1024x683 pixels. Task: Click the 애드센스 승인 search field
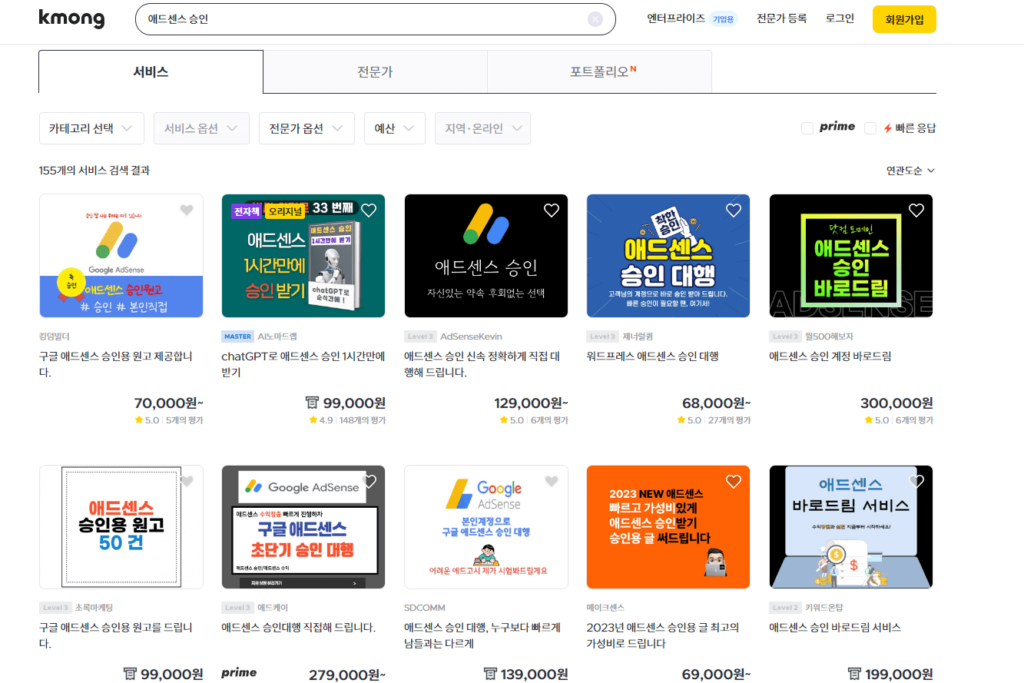coord(375,19)
